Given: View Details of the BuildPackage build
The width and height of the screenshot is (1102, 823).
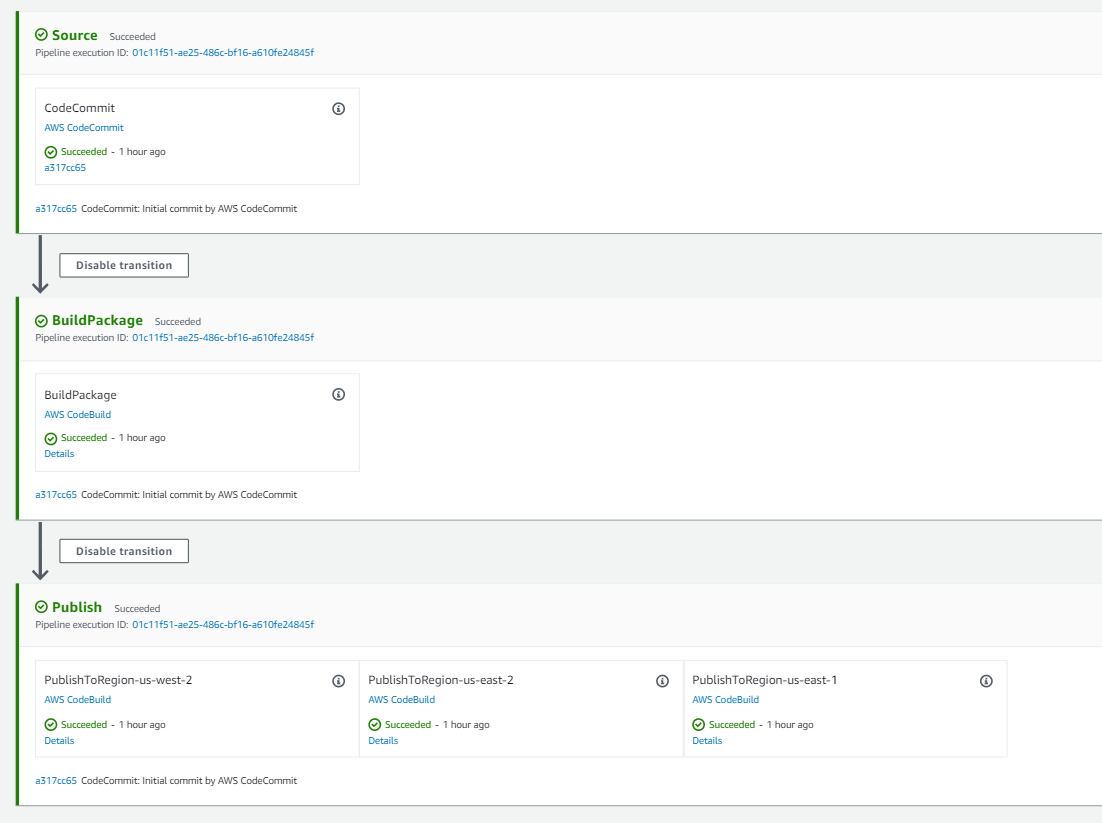Looking at the screenshot, I should point(58,453).
